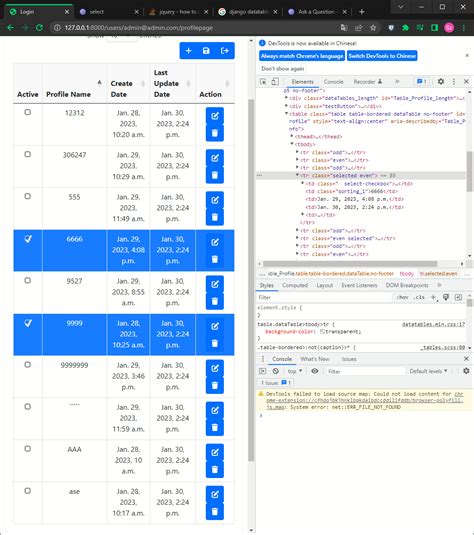Check the Active box for 12312
This screenshot has width=474, height=535.
click(28, 112)
